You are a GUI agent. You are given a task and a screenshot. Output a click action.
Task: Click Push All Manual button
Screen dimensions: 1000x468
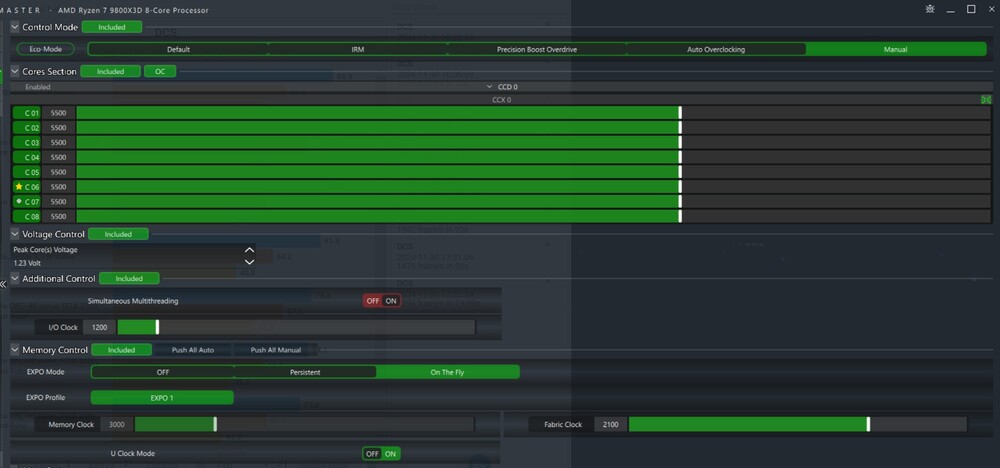(276, 350)
